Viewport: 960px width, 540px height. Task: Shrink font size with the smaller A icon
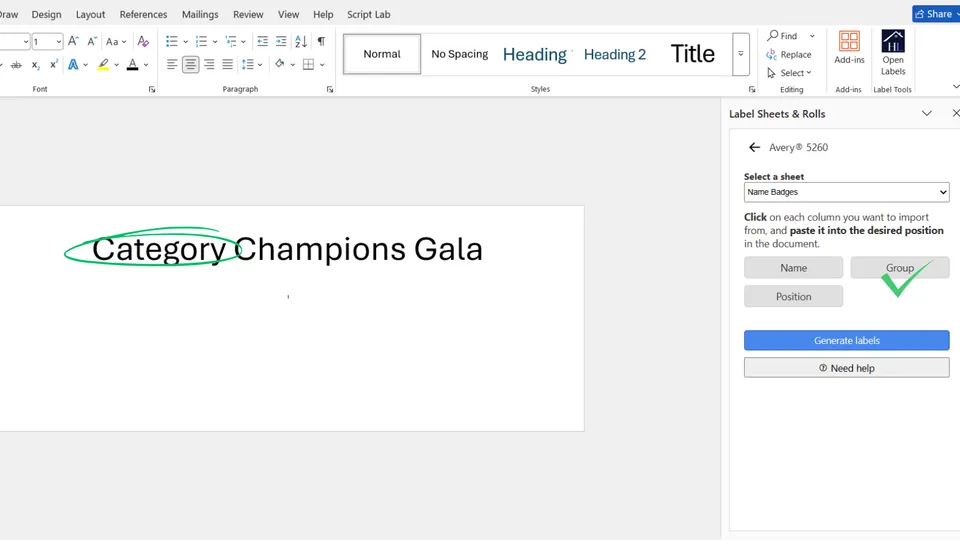[x=92, y=41]
